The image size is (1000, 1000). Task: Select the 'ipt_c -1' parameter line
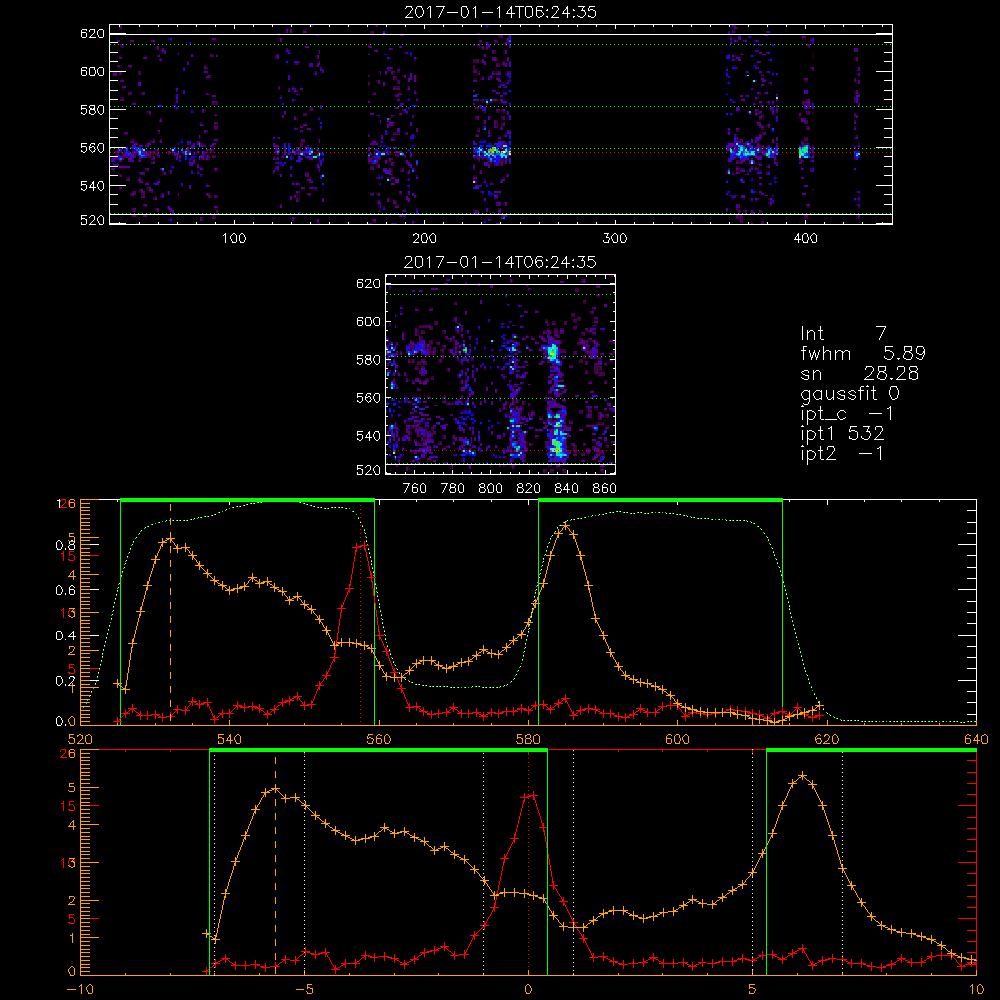coord(847,414)
